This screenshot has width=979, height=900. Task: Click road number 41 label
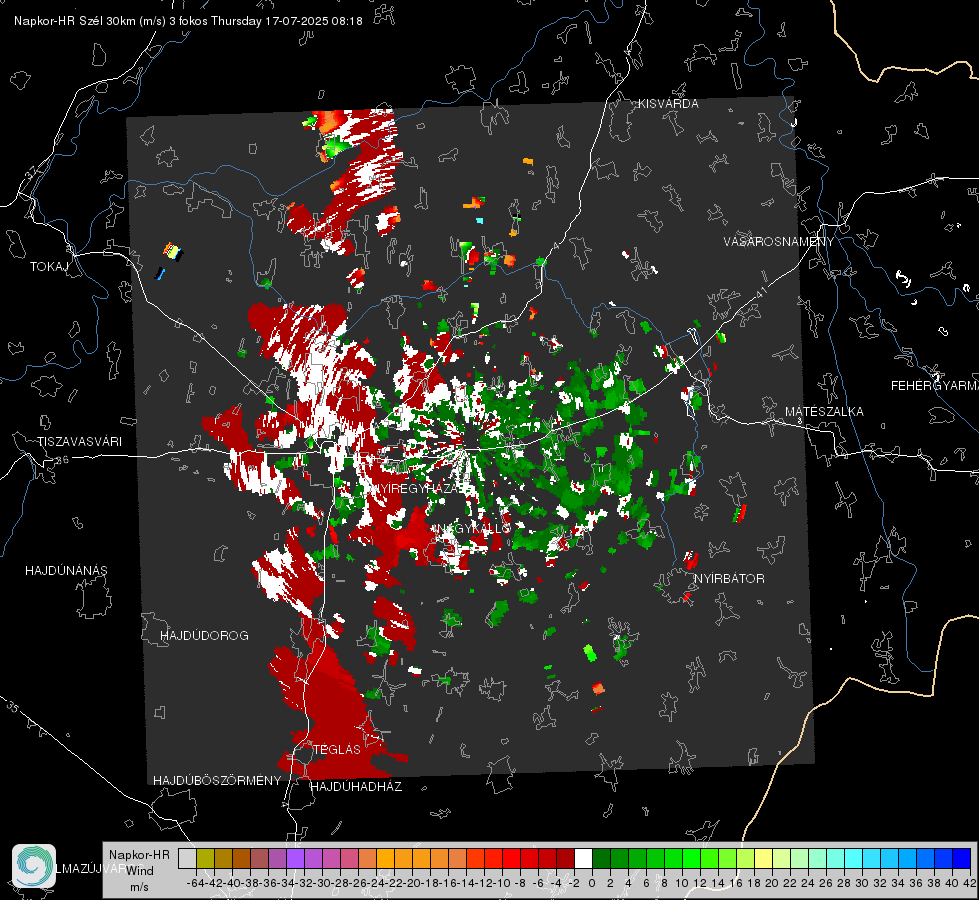[760, 291]
